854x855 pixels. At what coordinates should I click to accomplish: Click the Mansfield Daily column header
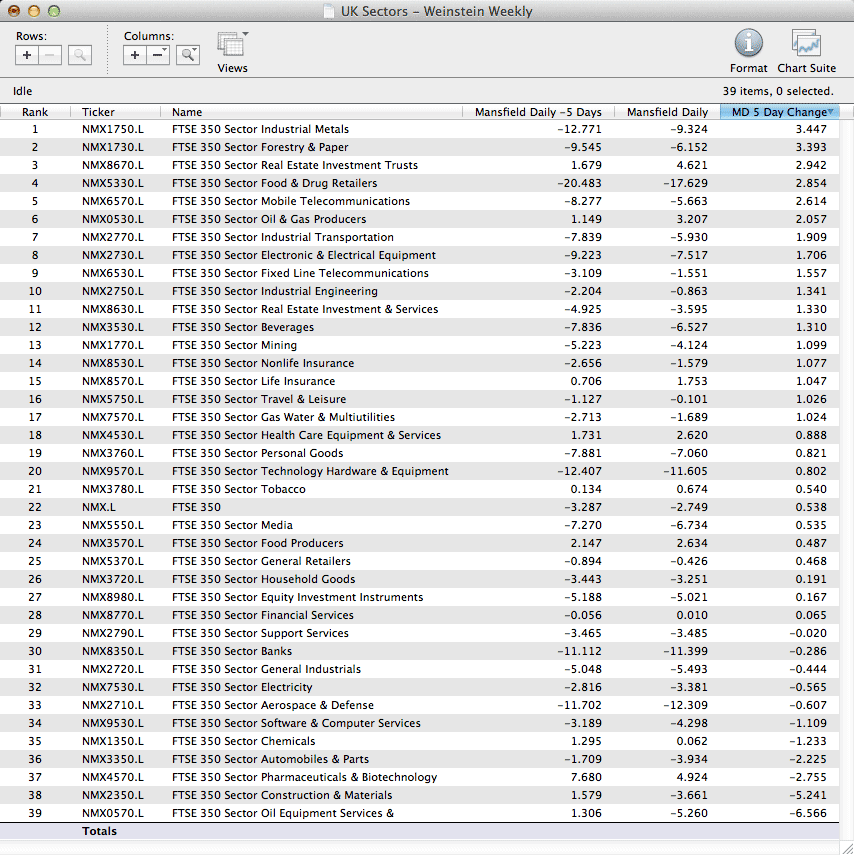(667, 112)
